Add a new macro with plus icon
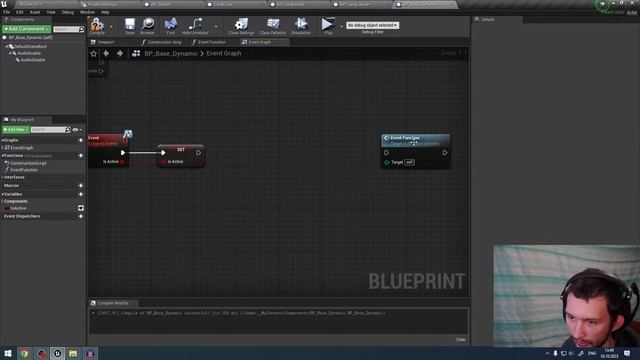Screen dimensions: 640x360 pyautogui.click(x=80, y=186)
